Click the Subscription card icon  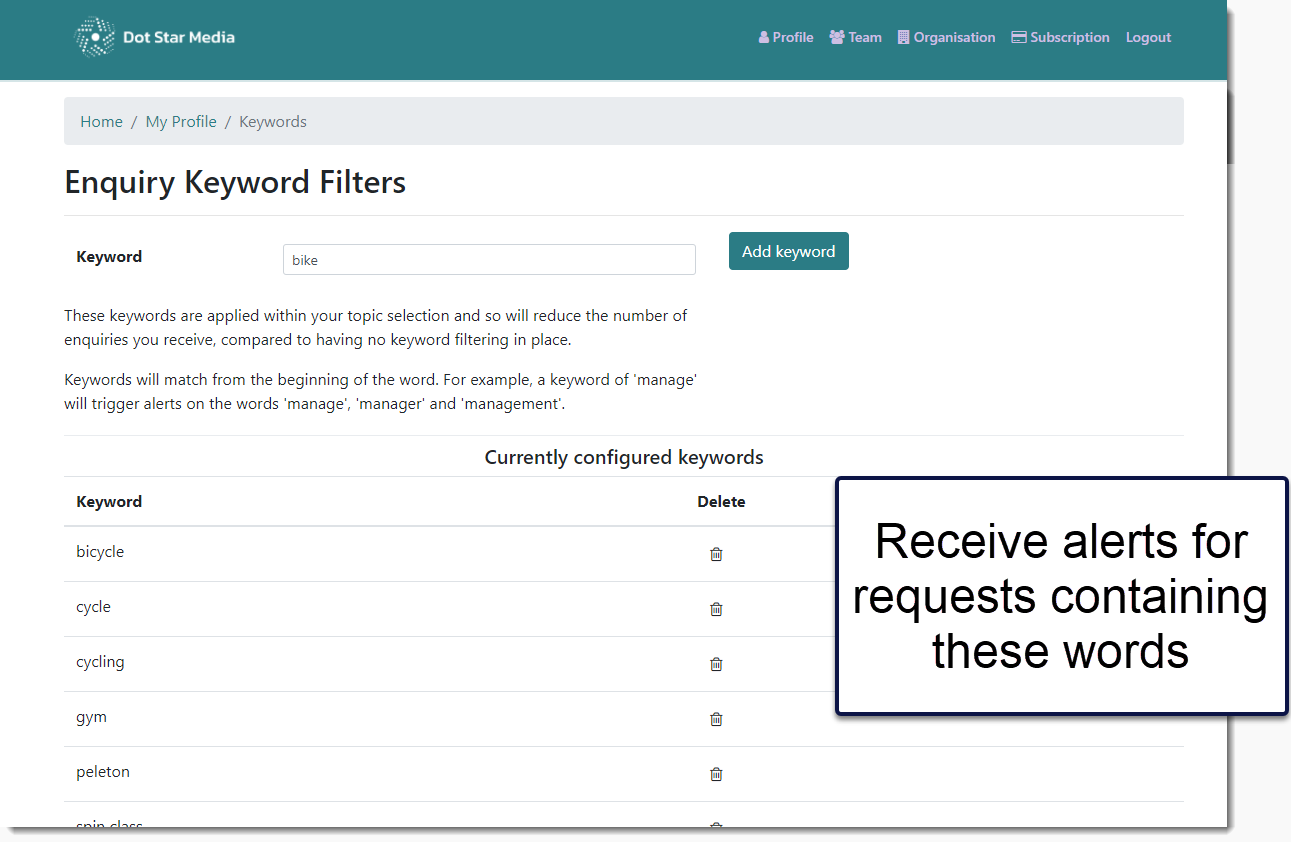[1019, 36]
